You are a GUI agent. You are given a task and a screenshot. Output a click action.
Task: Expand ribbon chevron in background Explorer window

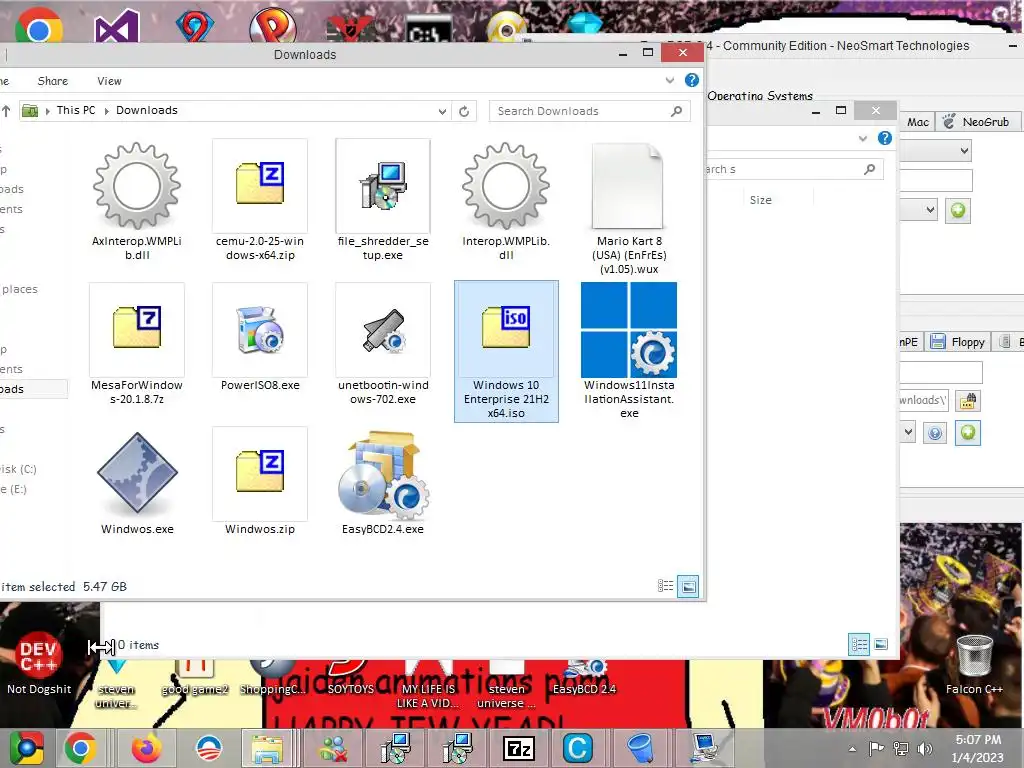click(x=863, y=138)
